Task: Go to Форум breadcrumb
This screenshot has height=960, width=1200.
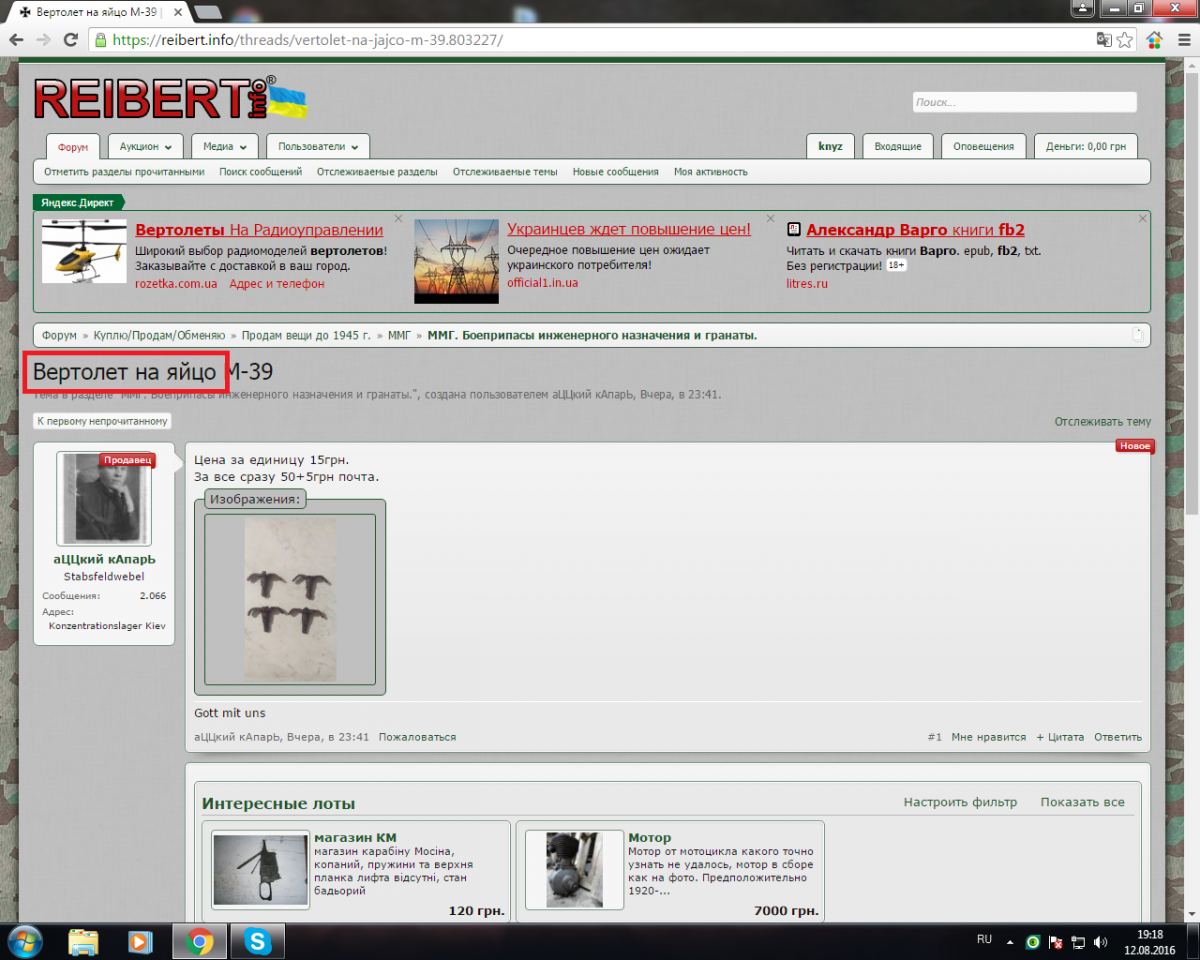Action: [59, 335]
